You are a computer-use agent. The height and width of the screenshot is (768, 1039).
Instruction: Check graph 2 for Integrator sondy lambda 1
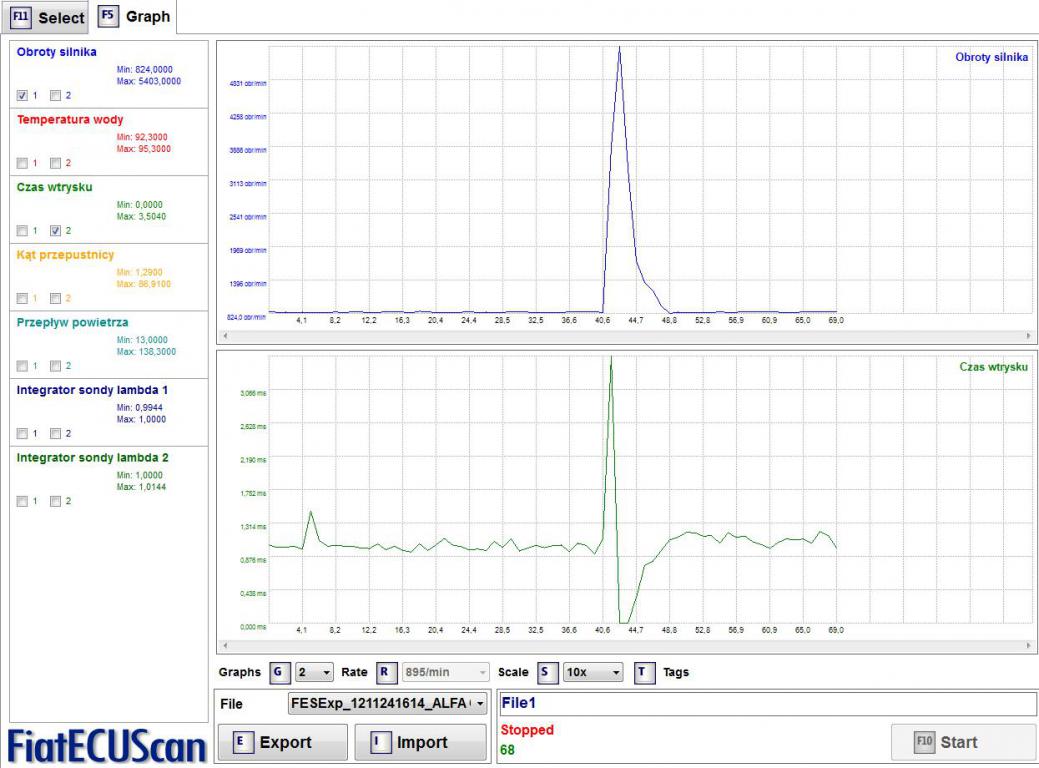(56, 433)
